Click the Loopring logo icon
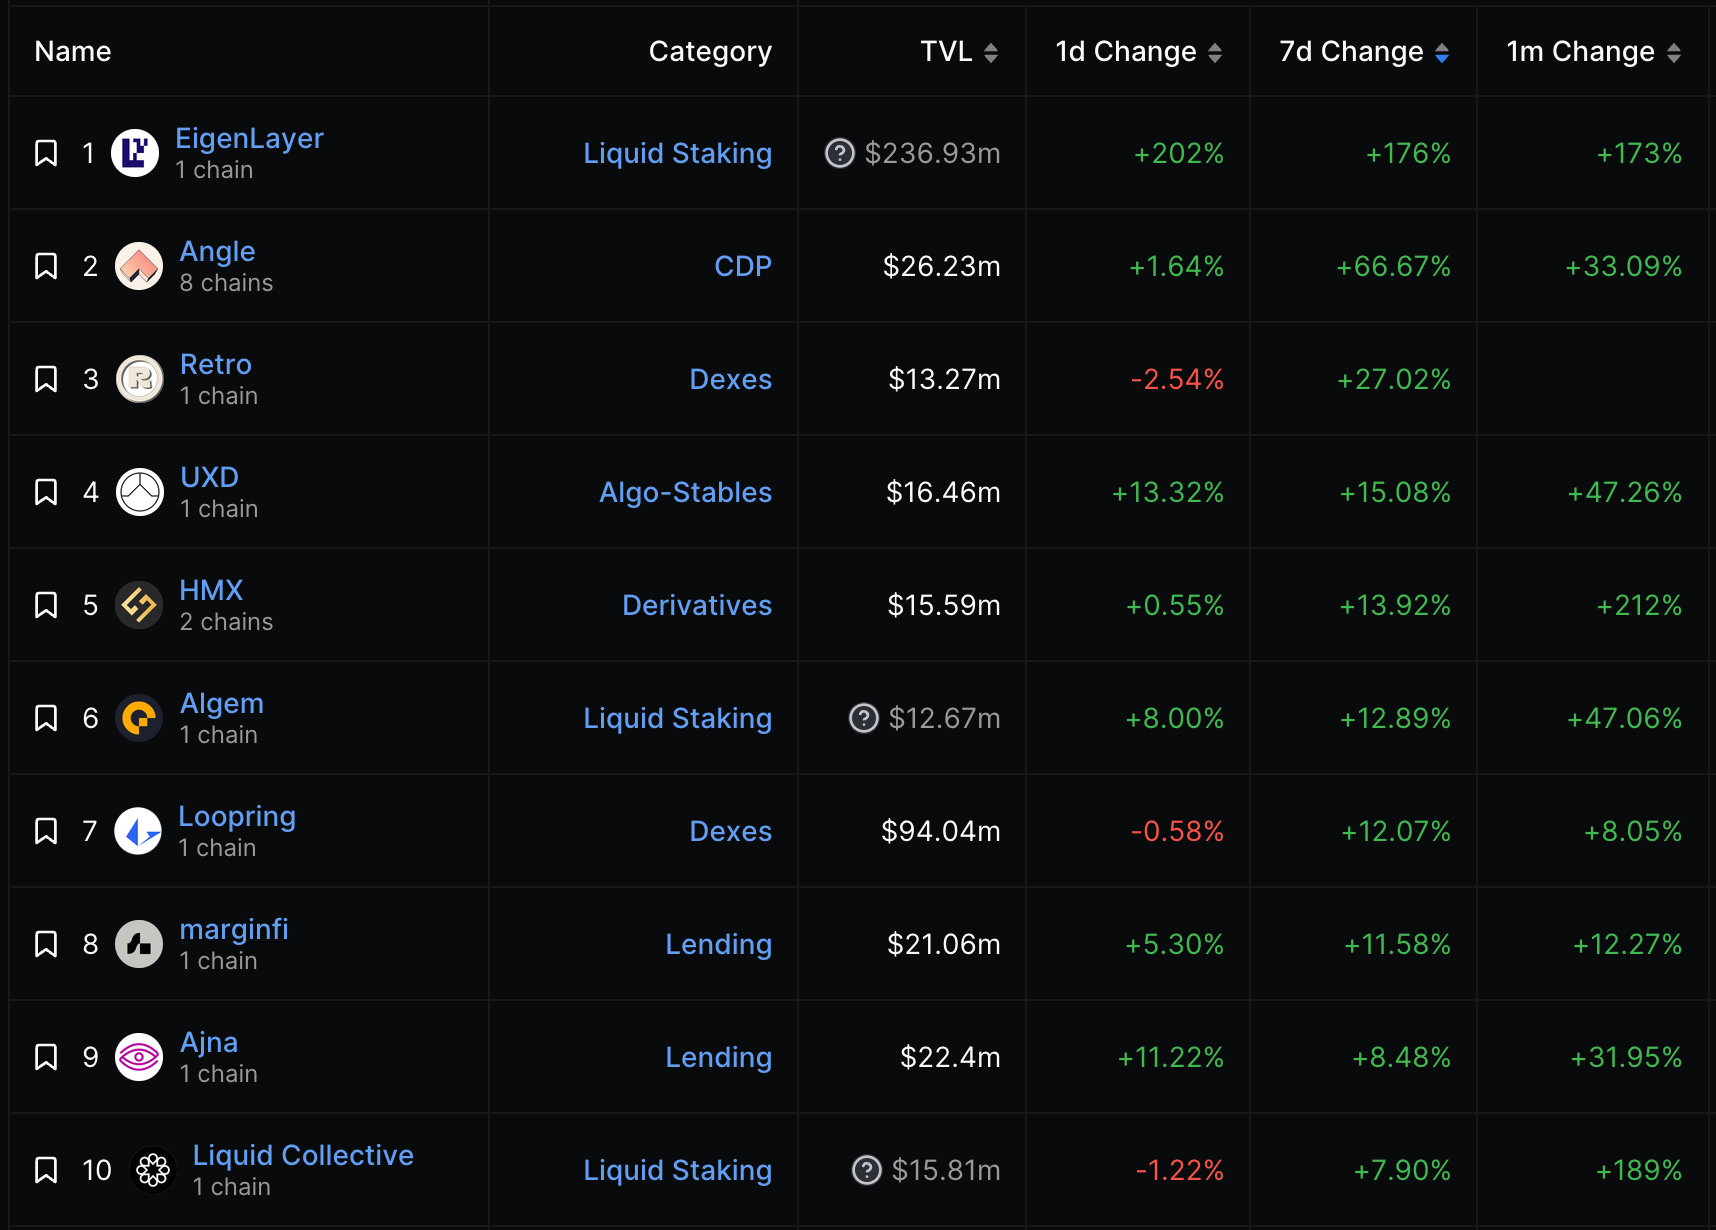 click(x=138, y=831)
